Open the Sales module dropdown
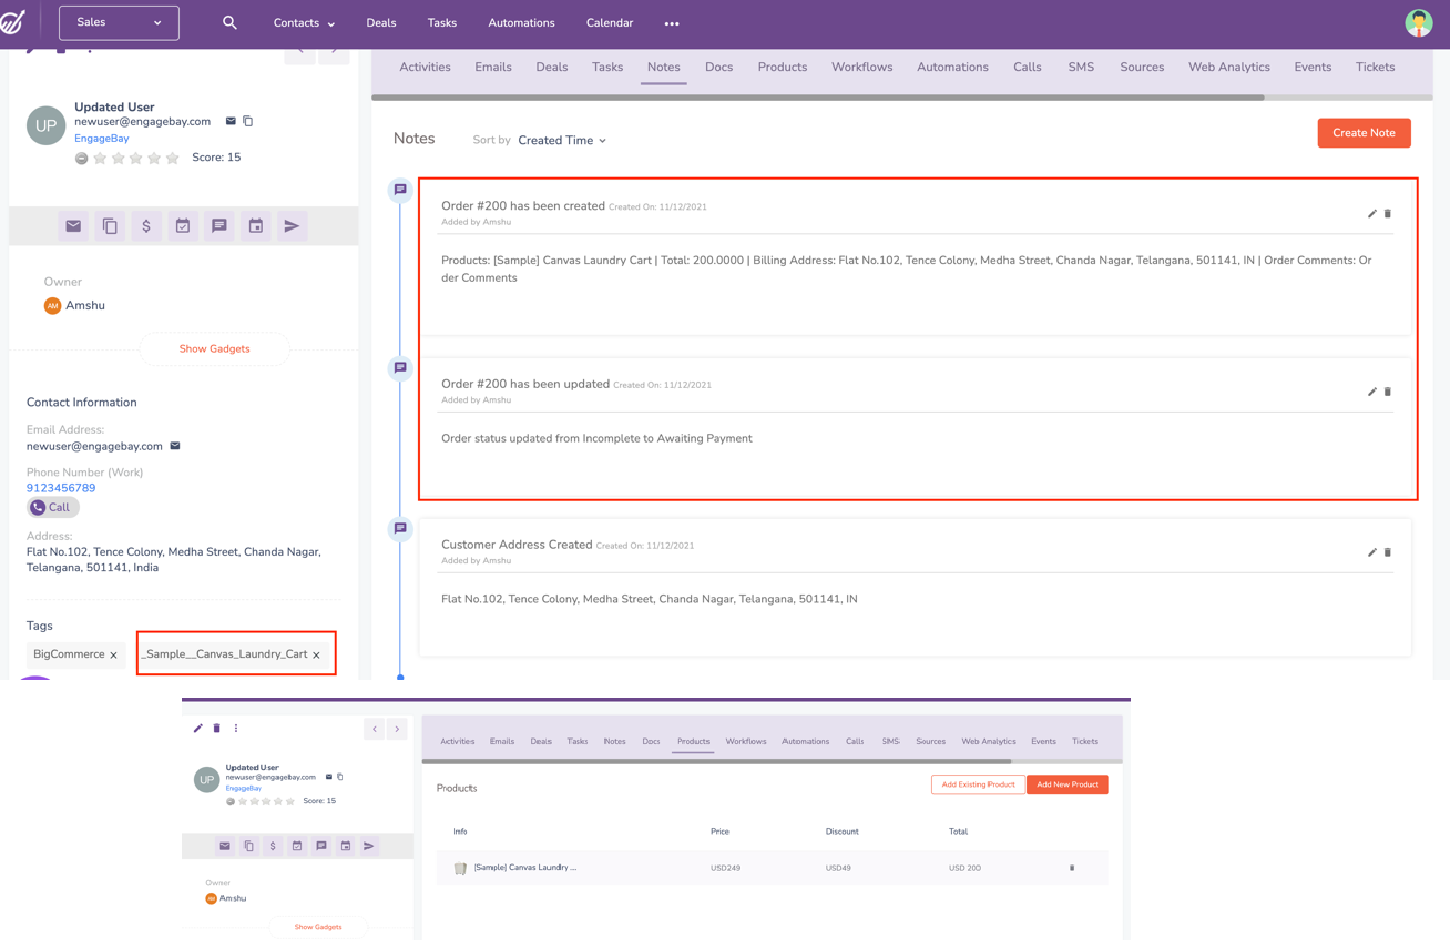 [x=119, y=23]
